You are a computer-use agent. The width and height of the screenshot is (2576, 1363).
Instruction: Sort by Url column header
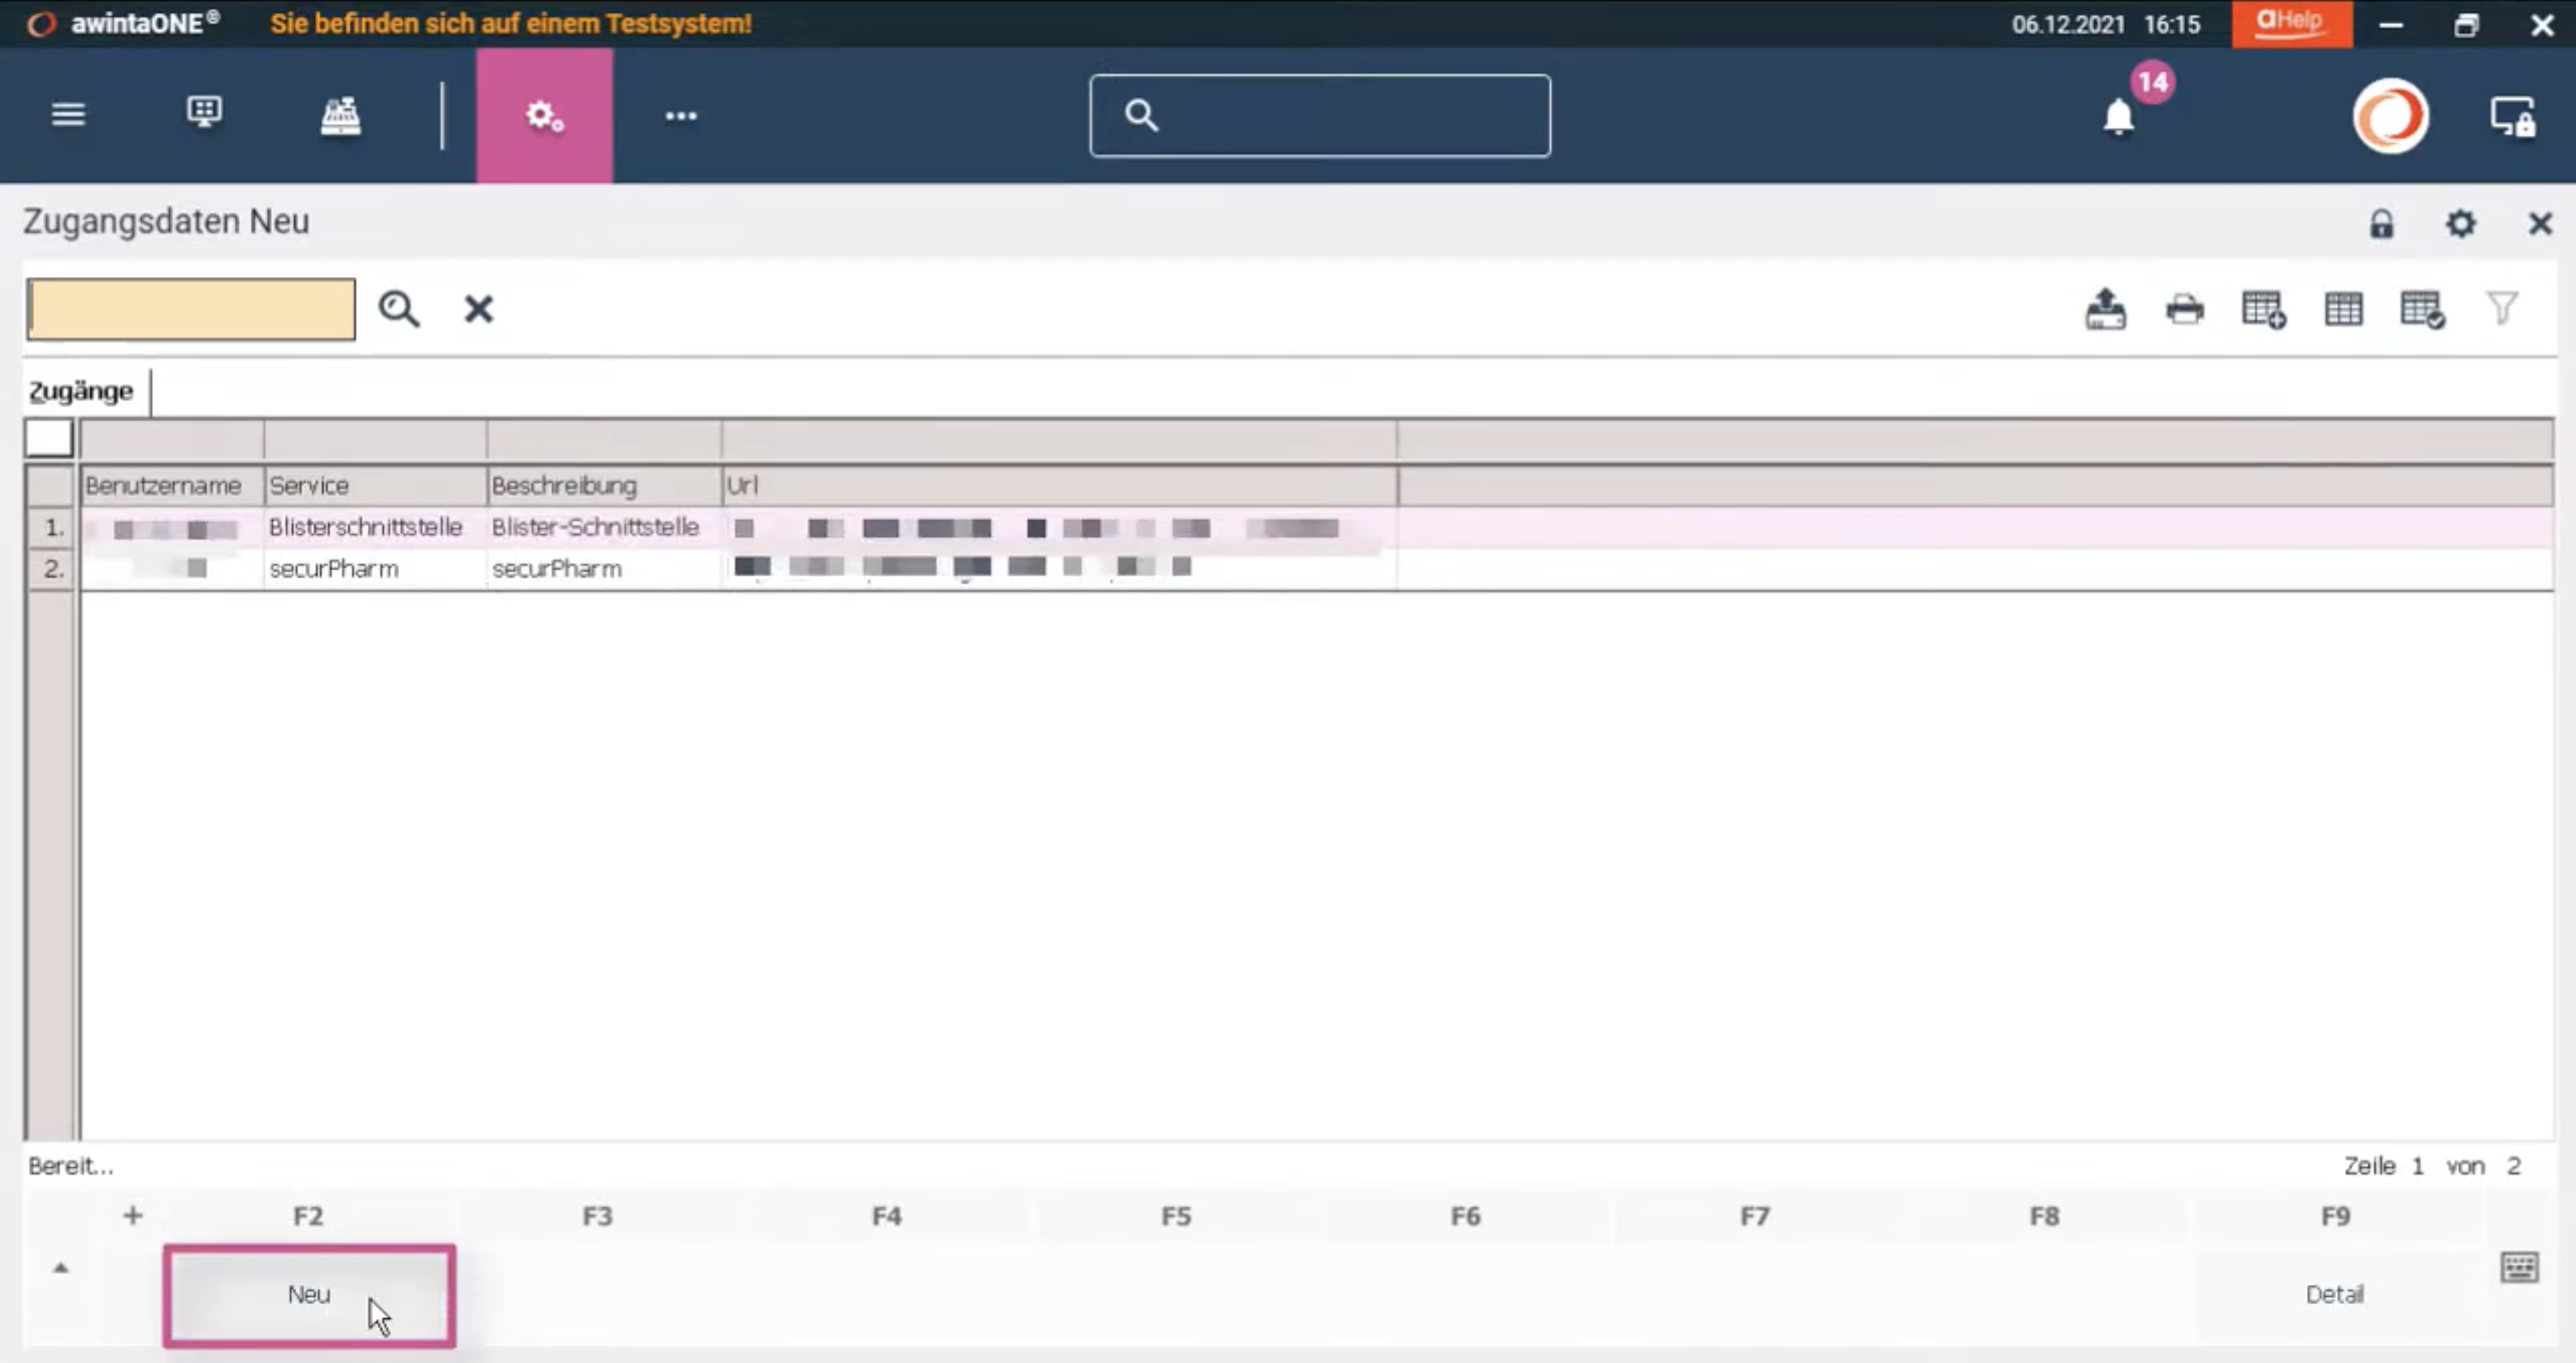point(1059,486)
